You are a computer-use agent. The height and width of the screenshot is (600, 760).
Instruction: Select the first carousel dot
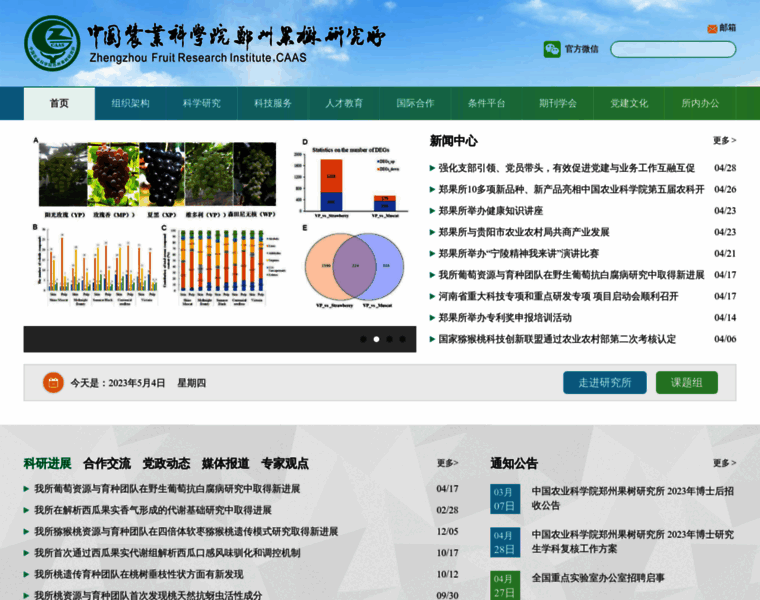pos(363,339)
